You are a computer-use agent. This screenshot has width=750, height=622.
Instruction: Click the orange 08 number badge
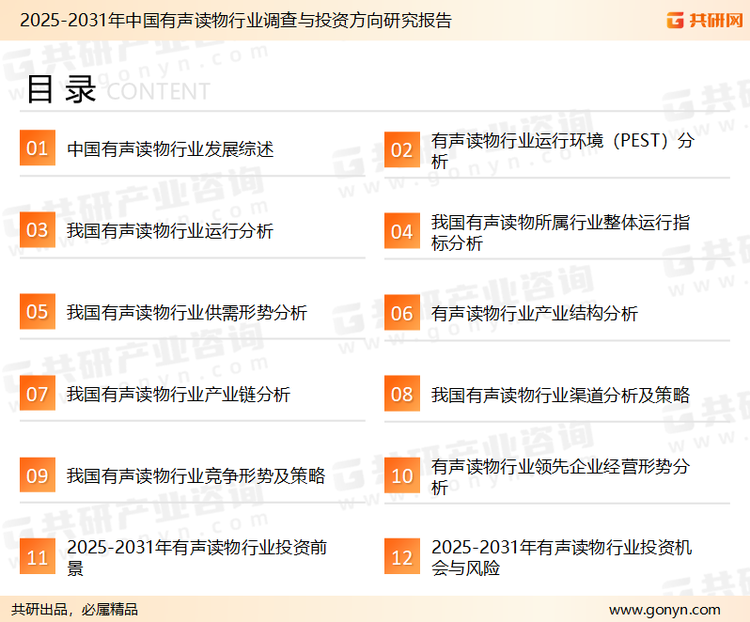402,394
